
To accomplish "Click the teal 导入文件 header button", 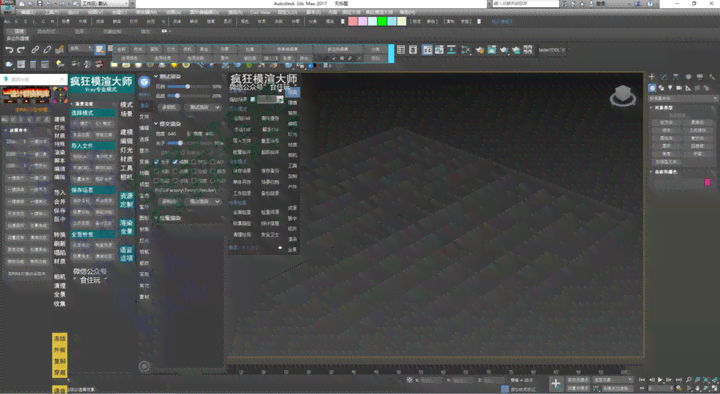I will tap(93, 146).
